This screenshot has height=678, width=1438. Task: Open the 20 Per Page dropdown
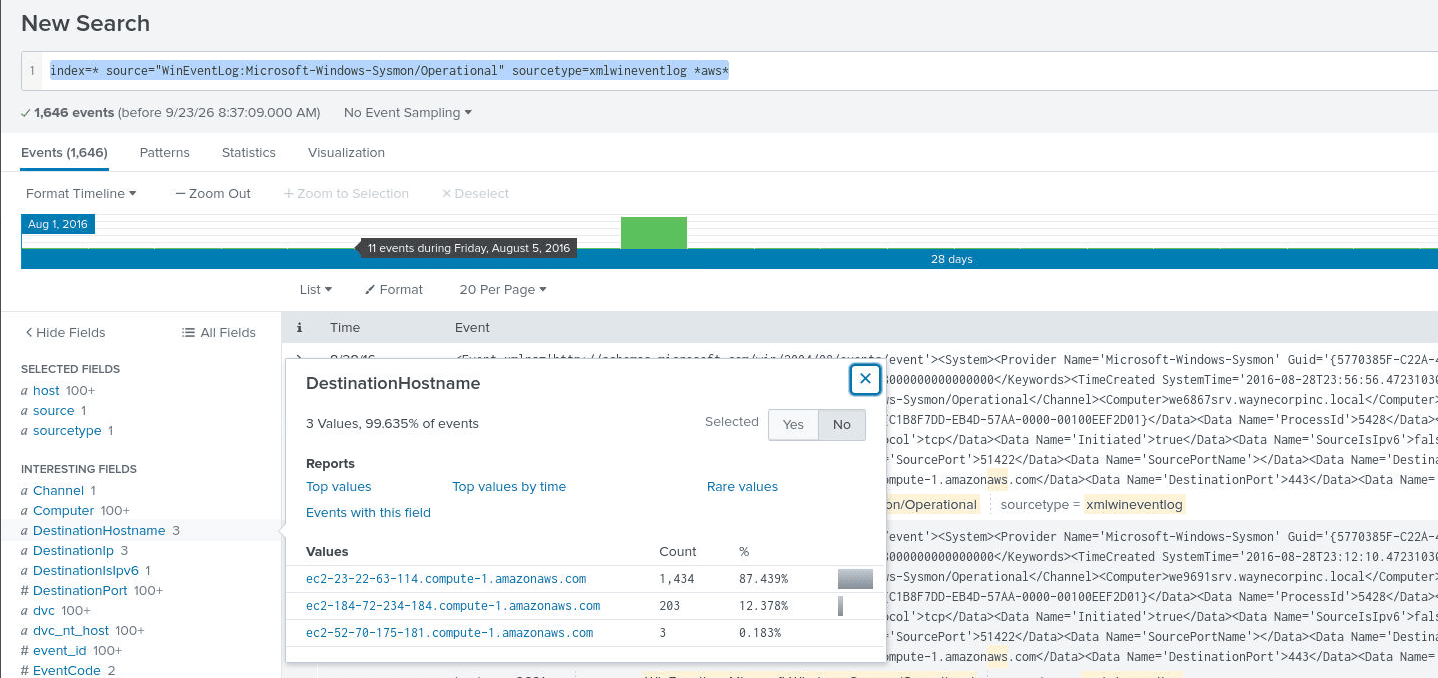pyautogui.click(x=503, y=289)
